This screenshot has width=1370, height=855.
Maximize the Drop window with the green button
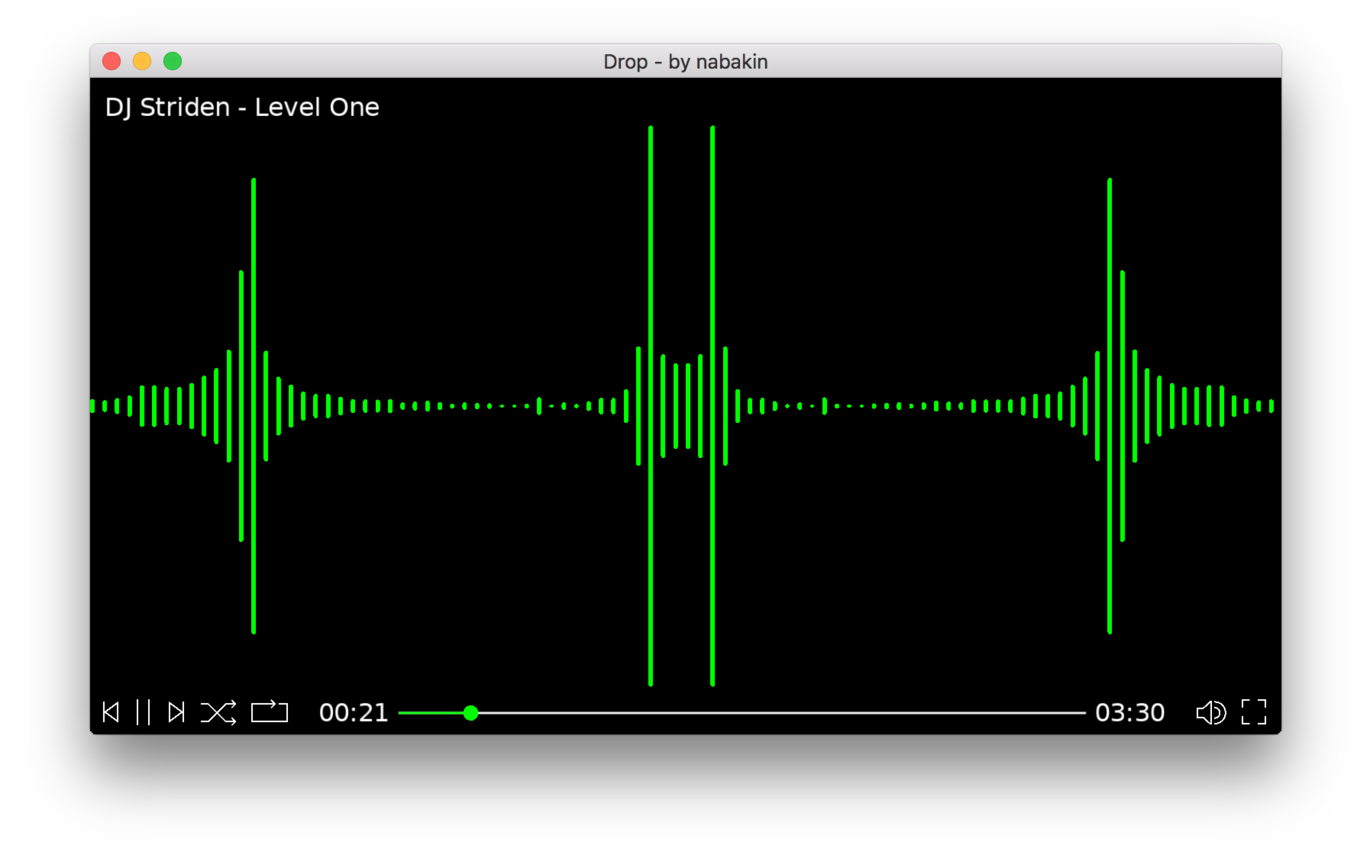click(173, 61)
